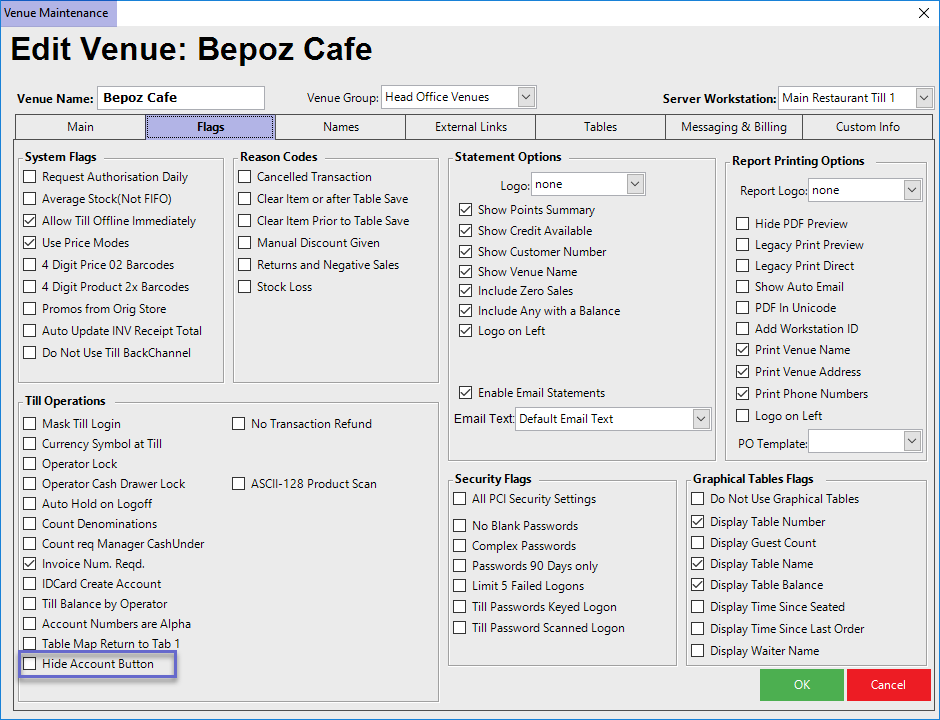Open the Messaging & Billing tab
Image resolution: width=940 pixels, height=720 pixels.
(733, 127)
